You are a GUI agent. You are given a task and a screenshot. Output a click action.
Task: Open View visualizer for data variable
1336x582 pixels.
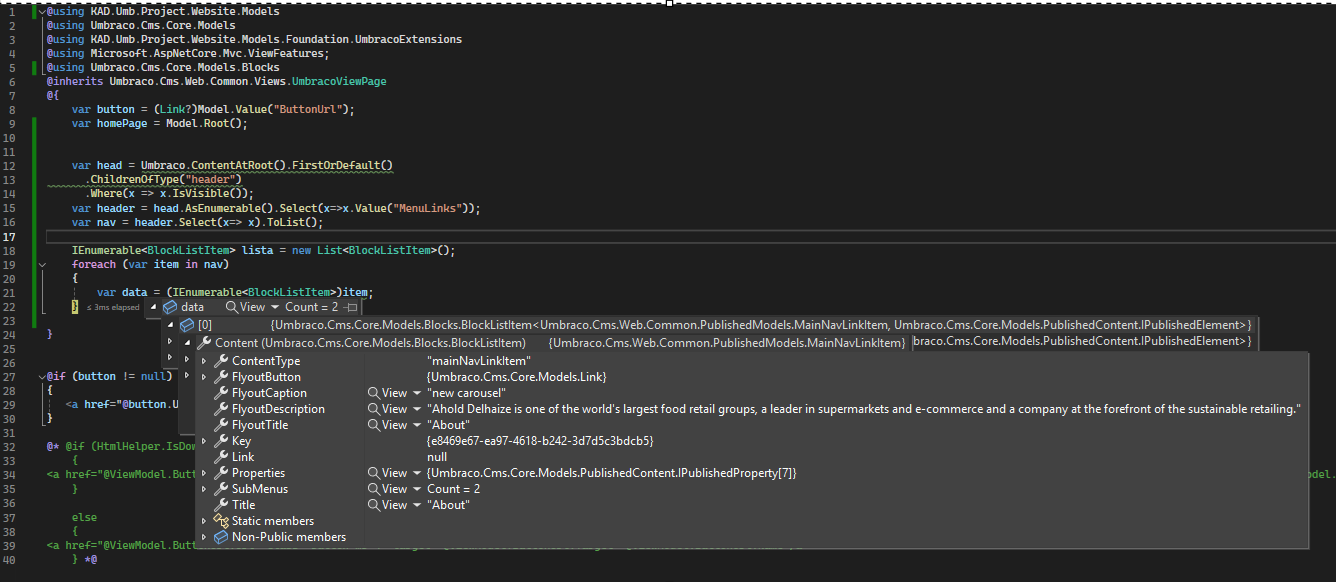click(x=245, y=308)
